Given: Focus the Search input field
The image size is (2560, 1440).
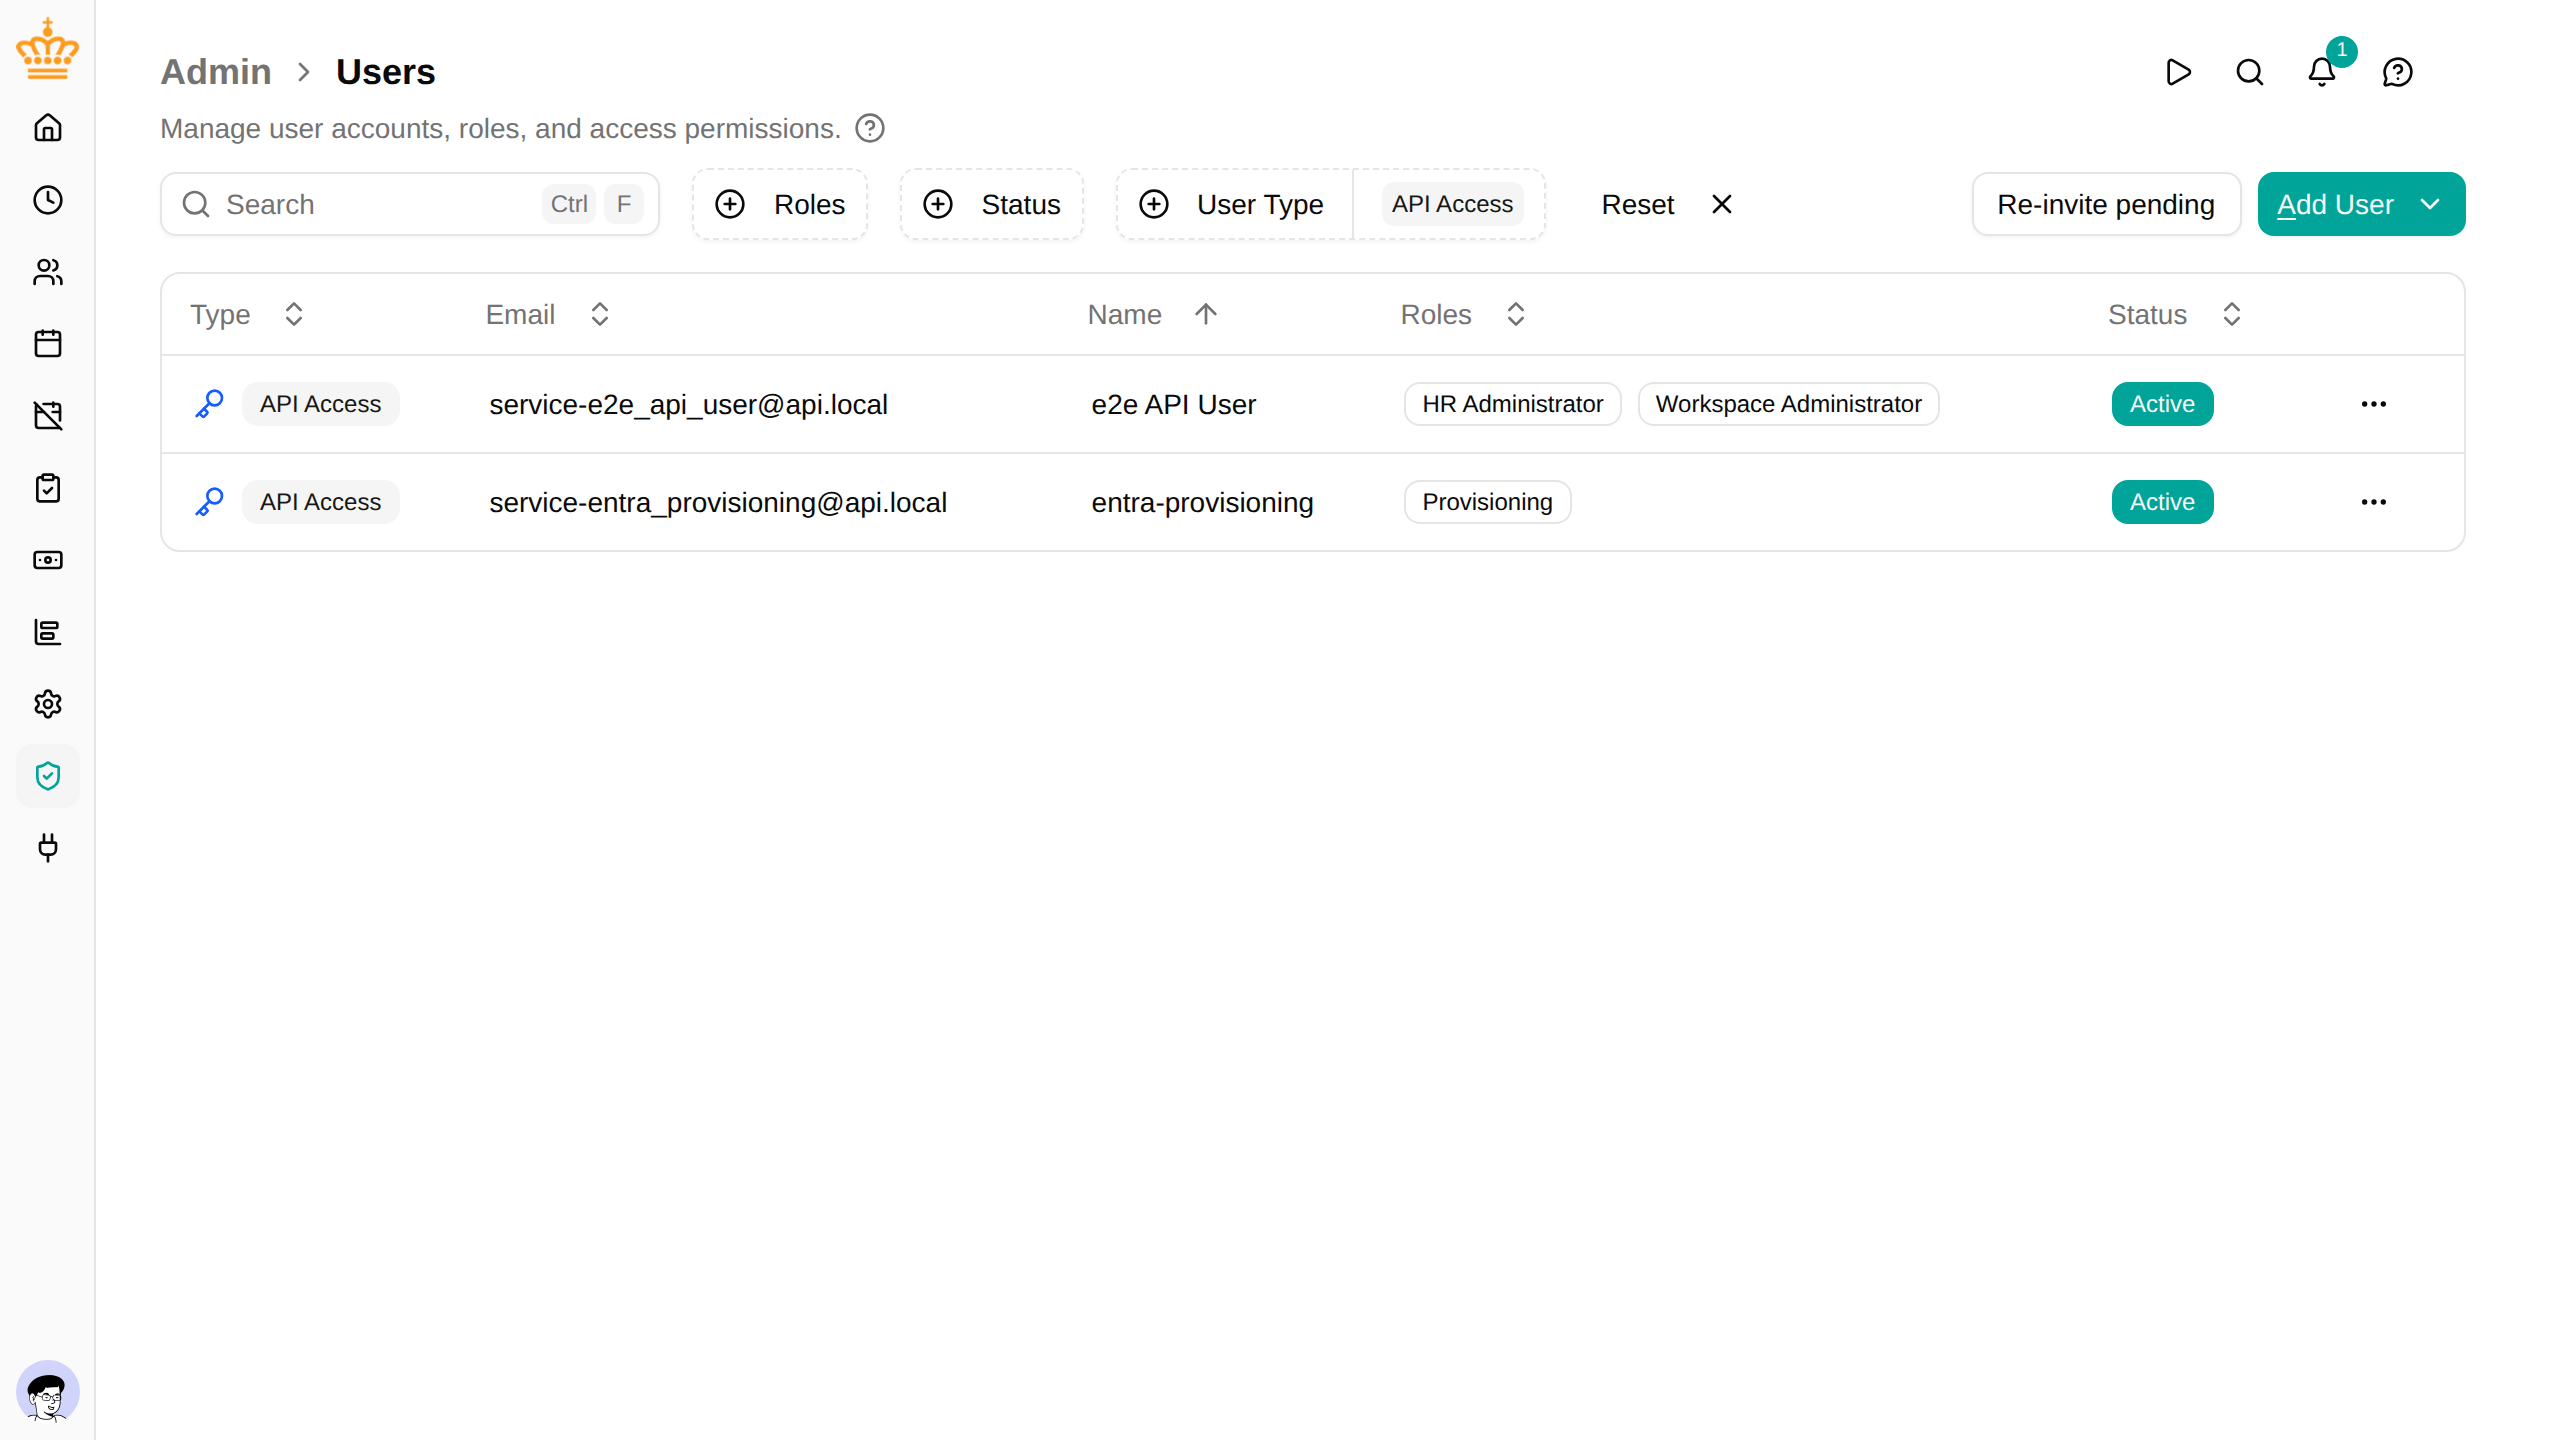Looking at the screenshot, I should tap(410, 204).
